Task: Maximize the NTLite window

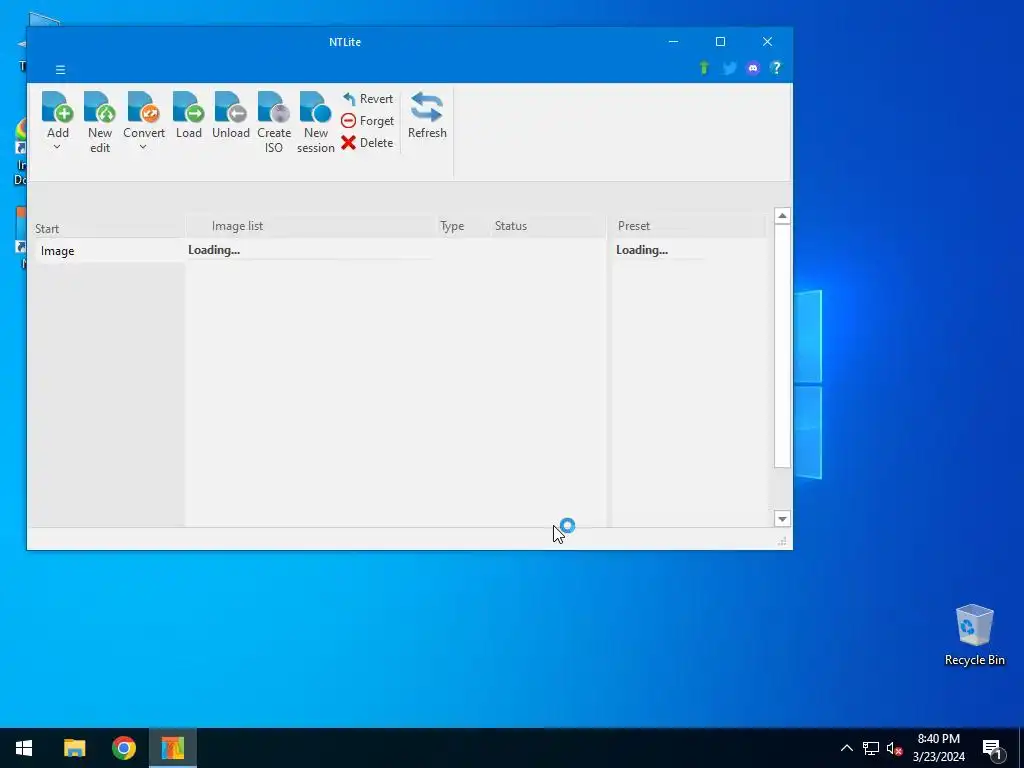Action: (720, 42)
